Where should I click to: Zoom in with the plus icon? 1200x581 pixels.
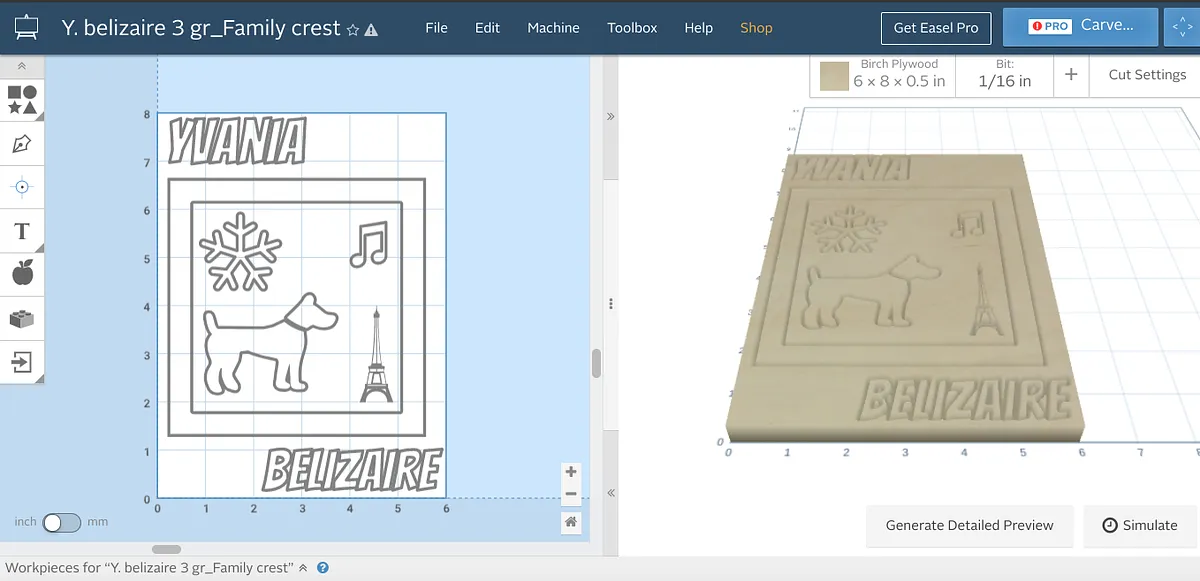[571, 472]
